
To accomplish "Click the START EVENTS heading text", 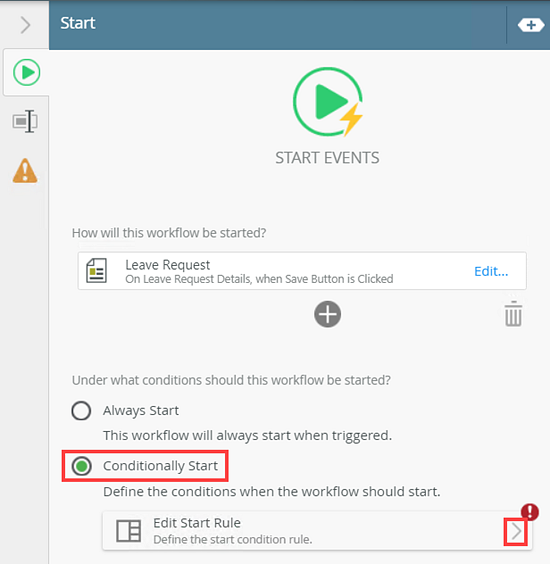I will click(327, 158).
